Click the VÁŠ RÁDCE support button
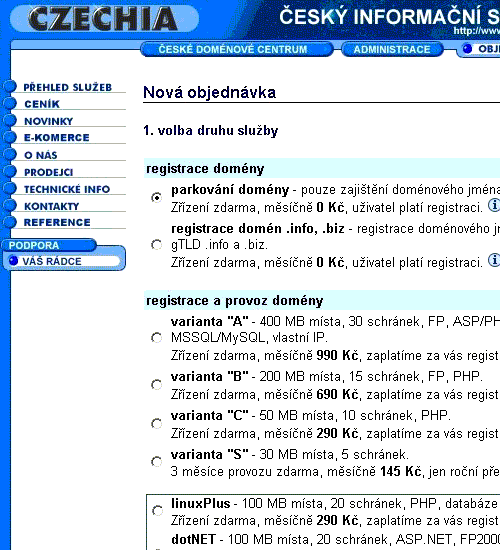 [x=64, y=261]
